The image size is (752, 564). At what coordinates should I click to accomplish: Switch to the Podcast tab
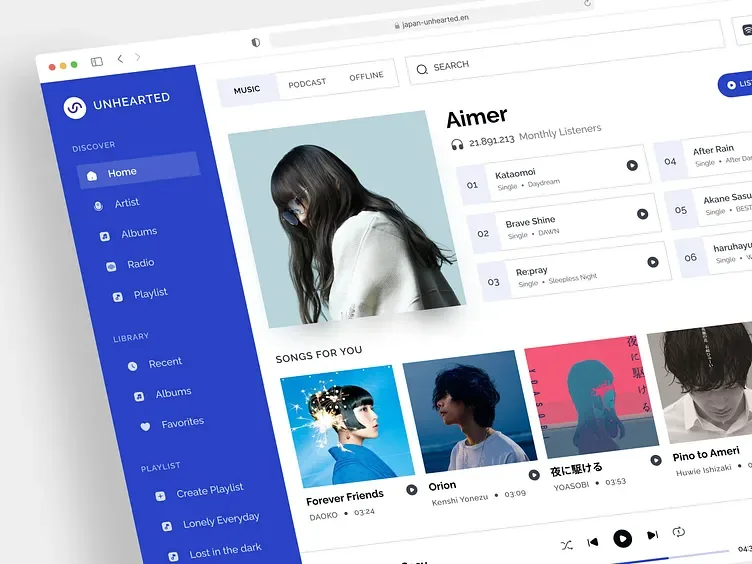pyautogui.click(x=307, y=83)
